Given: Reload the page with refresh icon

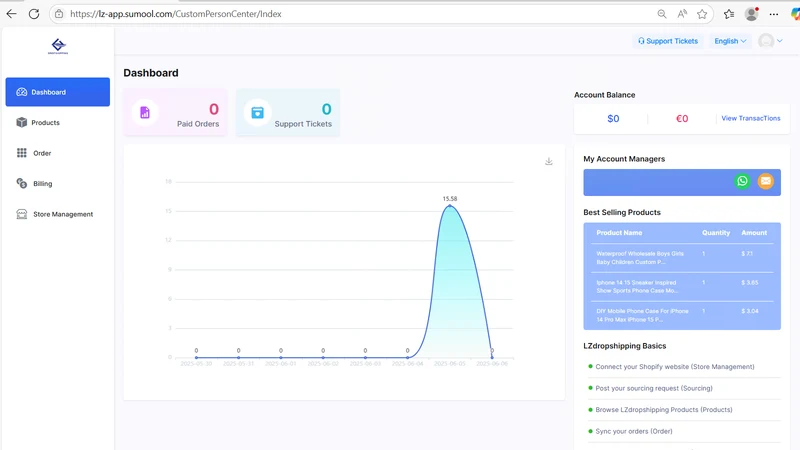Looking at the screenshot, I should (x=34, y=14).
